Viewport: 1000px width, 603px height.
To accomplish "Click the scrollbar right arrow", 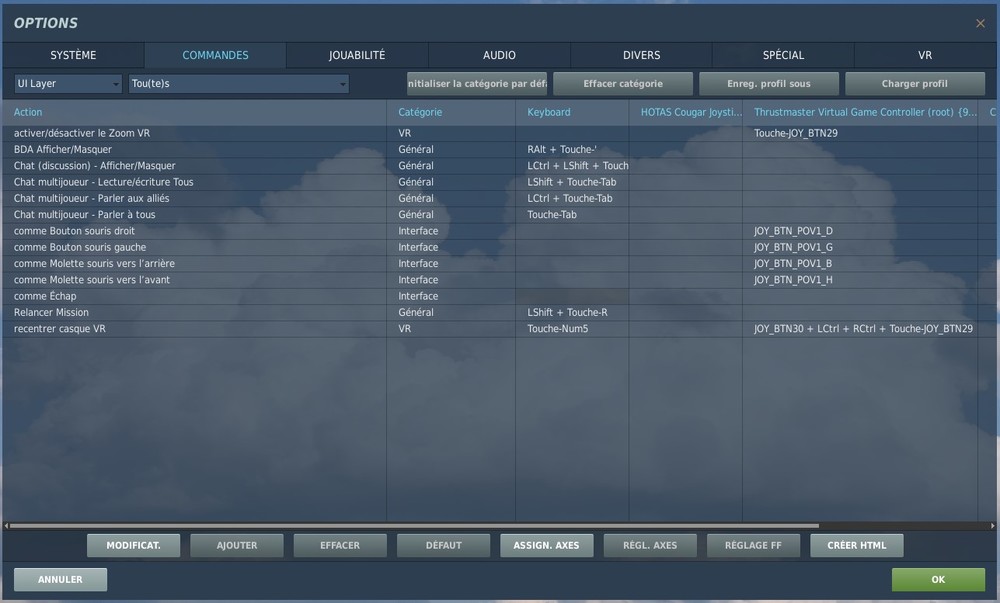I will 993,526.
